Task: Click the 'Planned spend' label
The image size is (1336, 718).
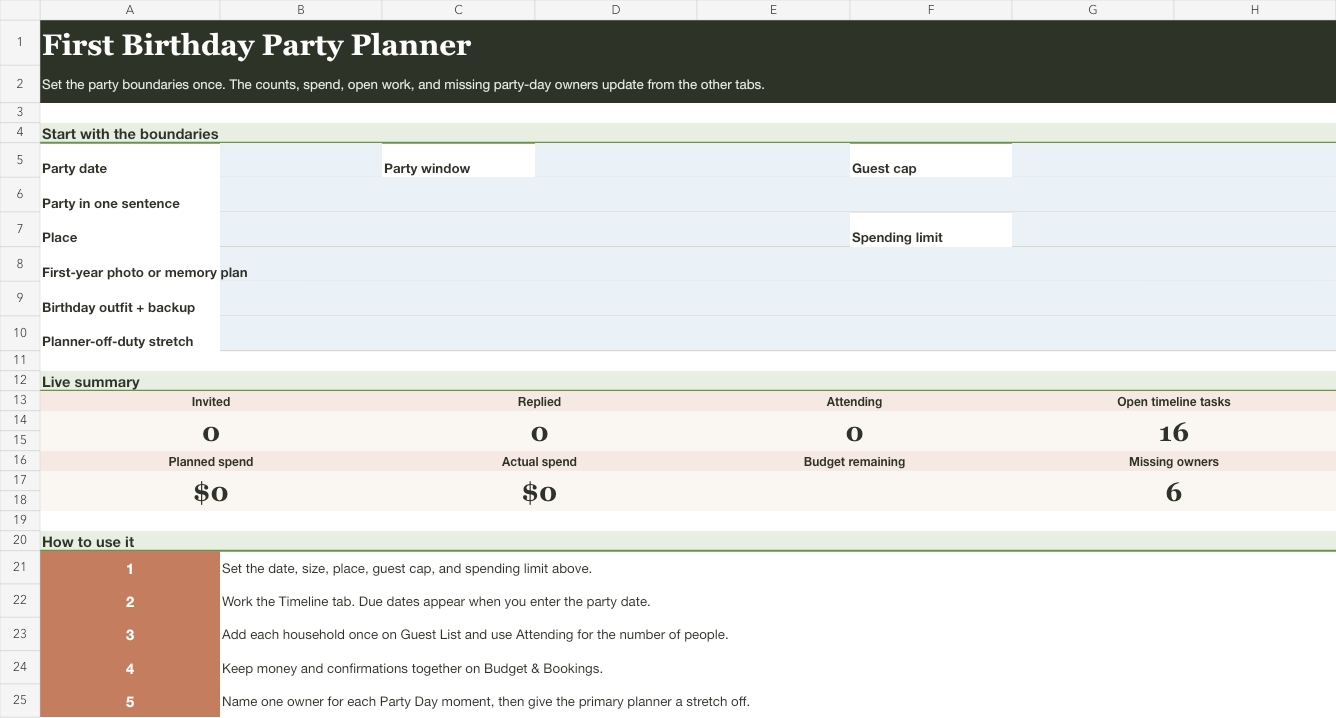Action: point(211,462)
